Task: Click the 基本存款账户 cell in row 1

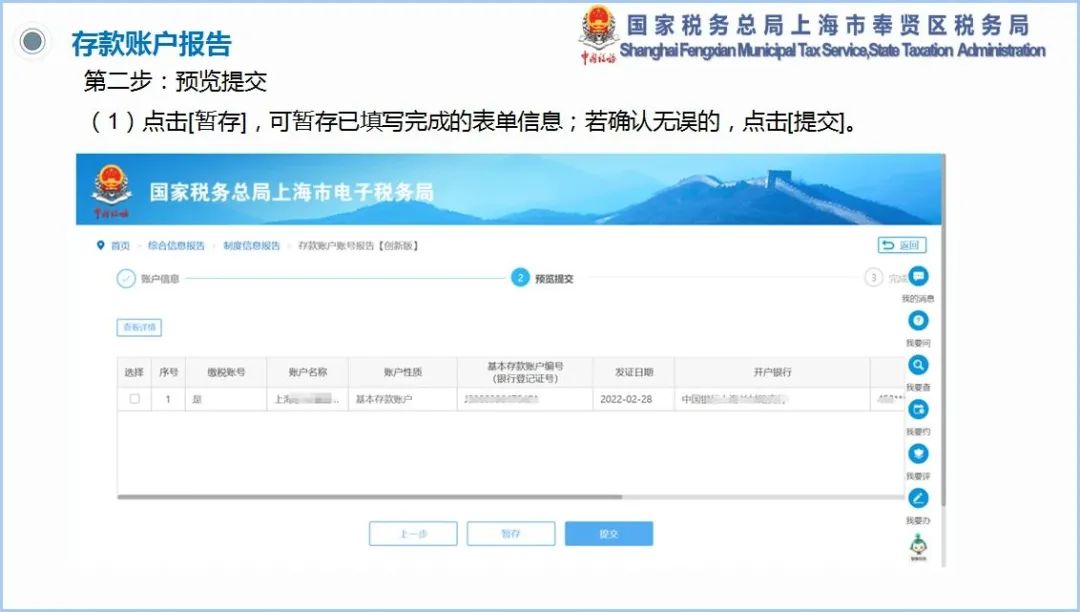Action: (x=403, y=399)
